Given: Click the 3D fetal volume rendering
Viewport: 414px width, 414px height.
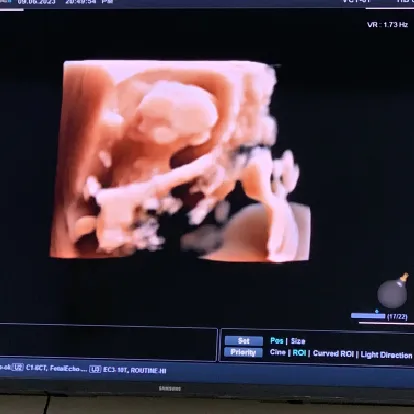Looking at the screenshot, I should tap(180, 160).
